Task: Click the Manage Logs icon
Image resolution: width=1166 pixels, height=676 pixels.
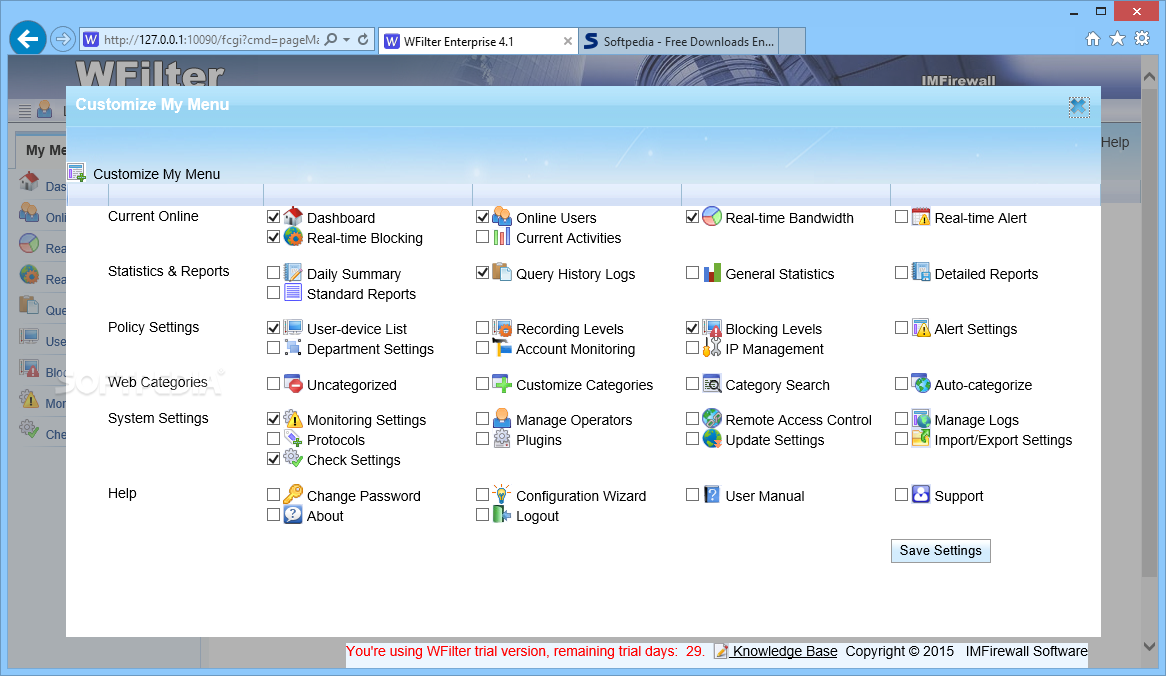Action: pos(921,418)
